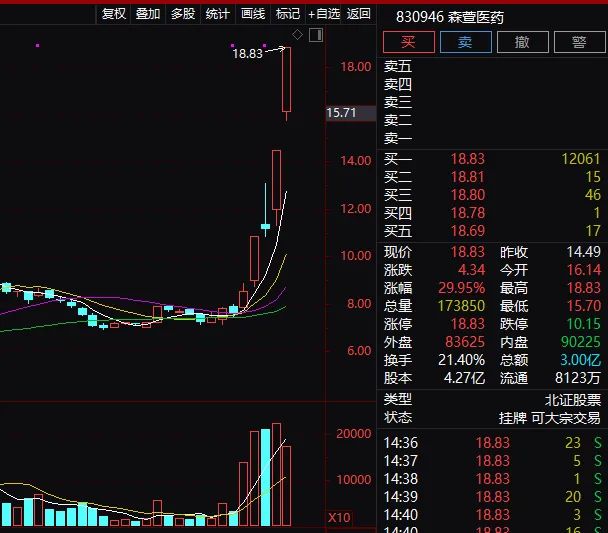The image size is (608, 533).
Task: Click the 总额 value 3.00亿
Action: coord(580,360)
